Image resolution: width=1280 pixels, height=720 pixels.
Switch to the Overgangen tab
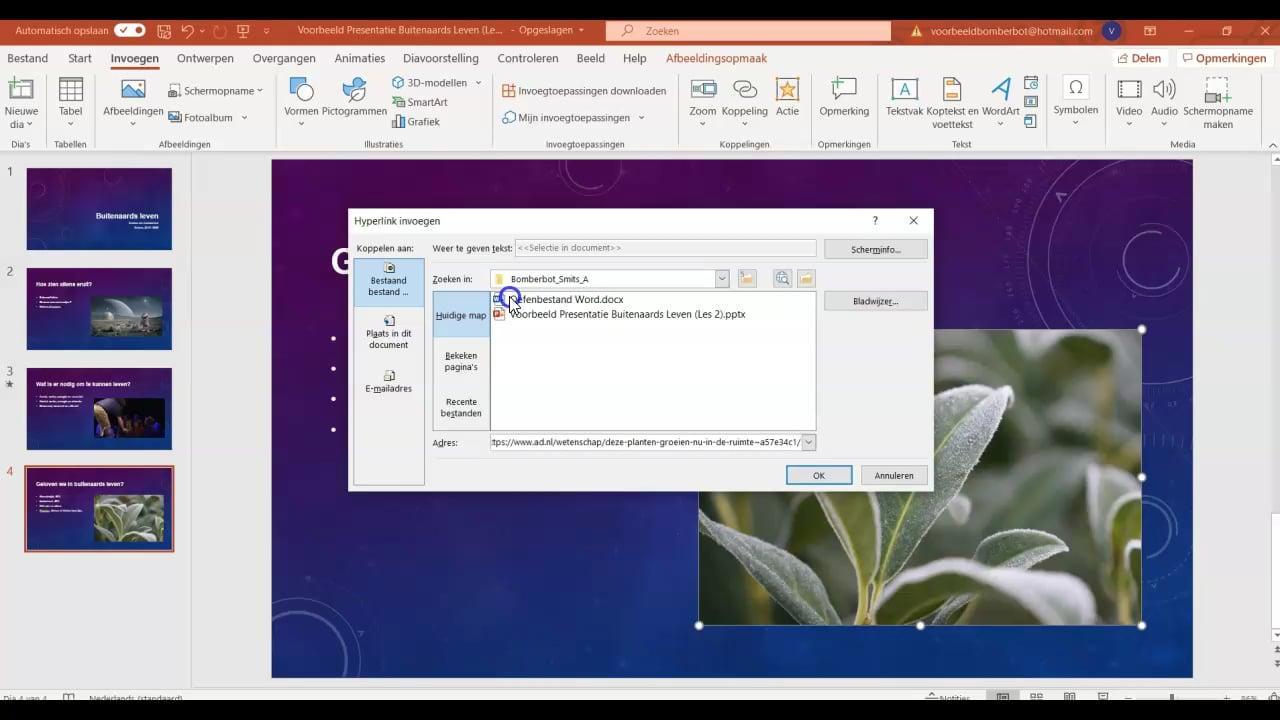[x=284, y=58]
